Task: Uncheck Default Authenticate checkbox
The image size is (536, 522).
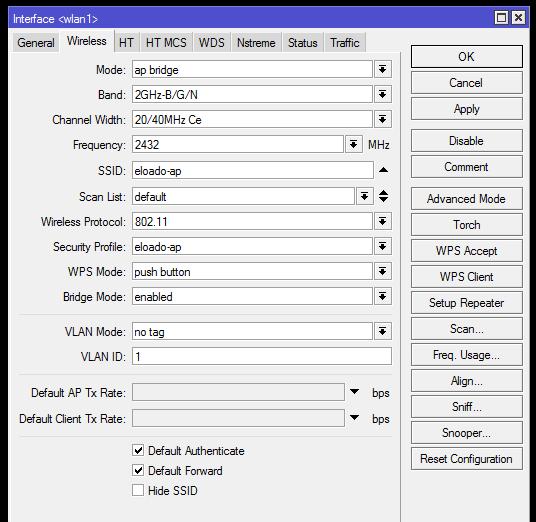Action: [x=138, y=450]
